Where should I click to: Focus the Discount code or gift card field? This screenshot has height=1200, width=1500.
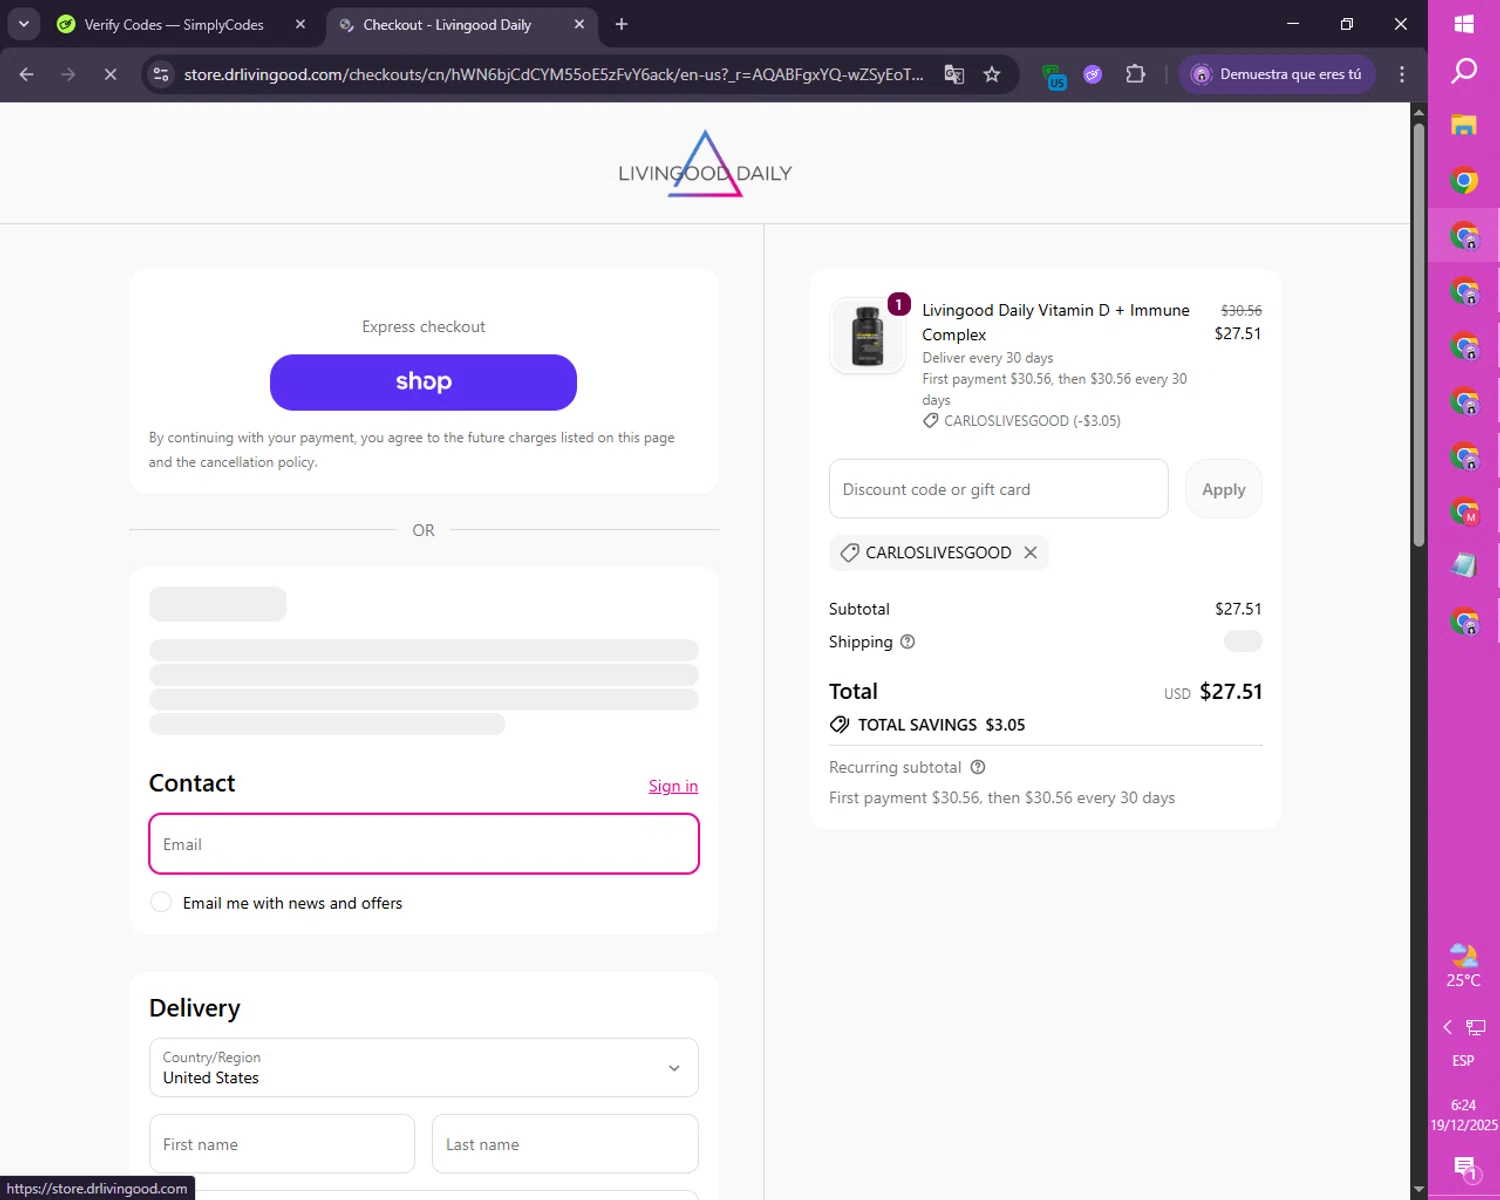click(x=999, y=489)
